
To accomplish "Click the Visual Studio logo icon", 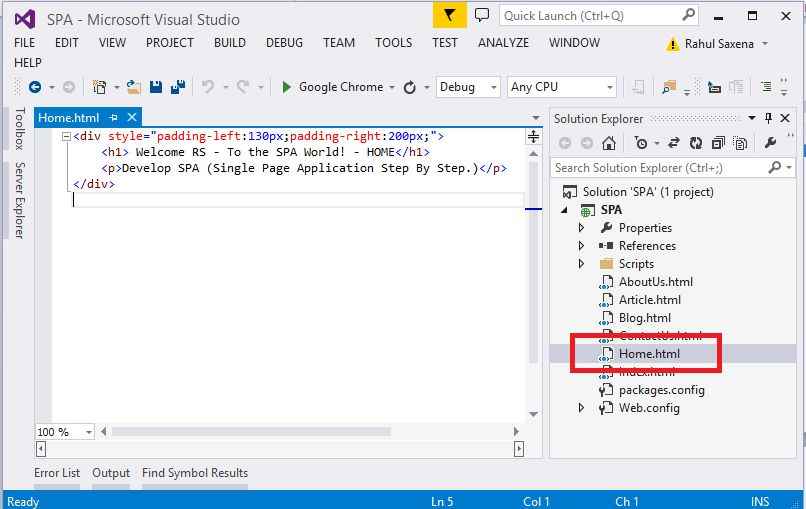I will (25, 20).
